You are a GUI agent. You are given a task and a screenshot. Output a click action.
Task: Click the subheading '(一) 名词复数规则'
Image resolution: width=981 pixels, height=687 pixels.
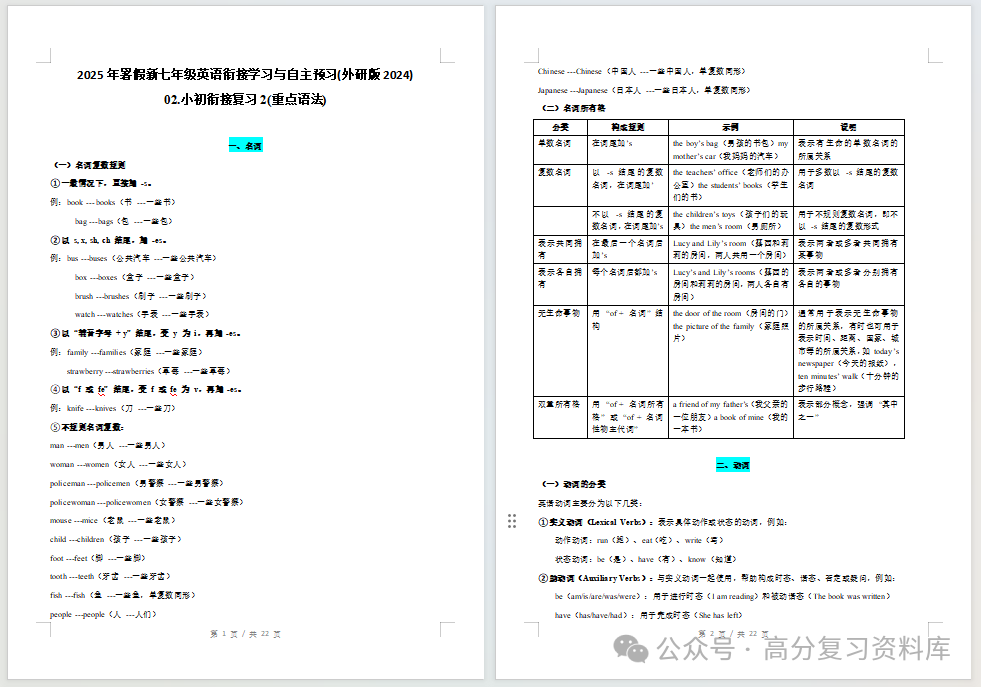[x=90, y=165]
